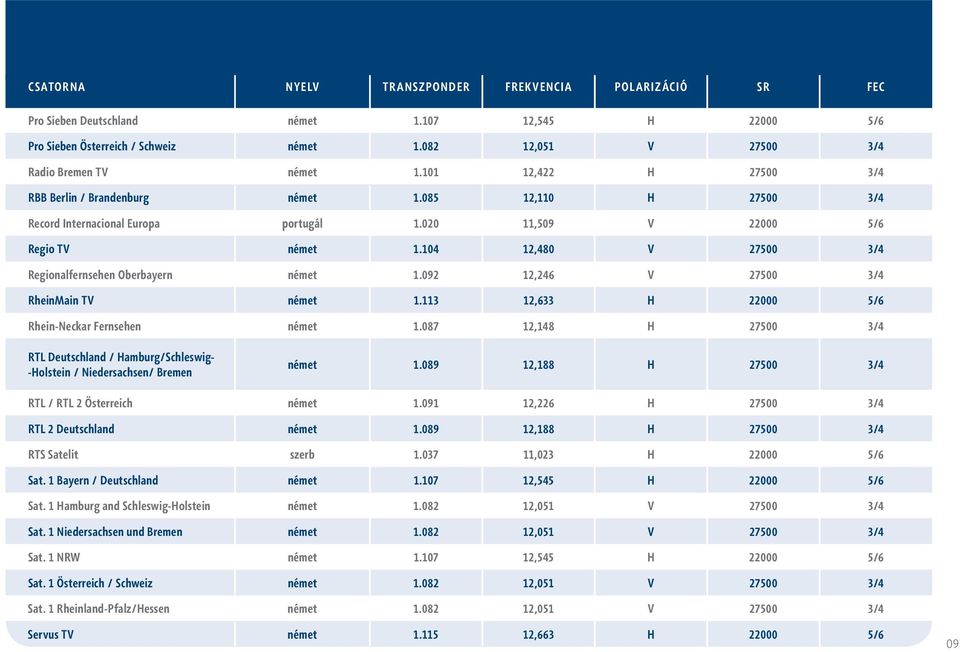
Task: Click Regionalfernsehen Oberbayern channel name
Action: coord(100,275)
